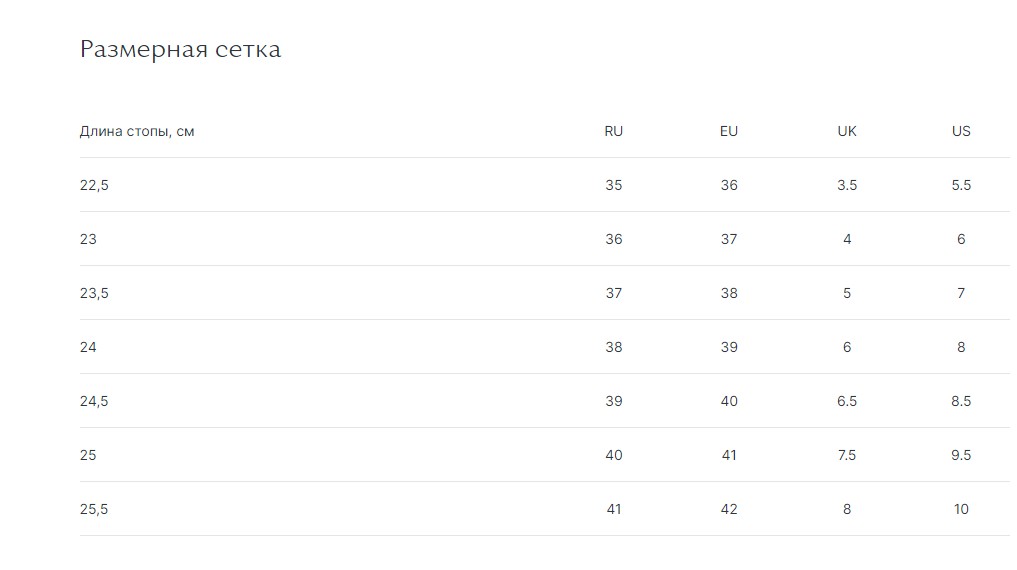Select RU size 35 cell

[614, 185]
